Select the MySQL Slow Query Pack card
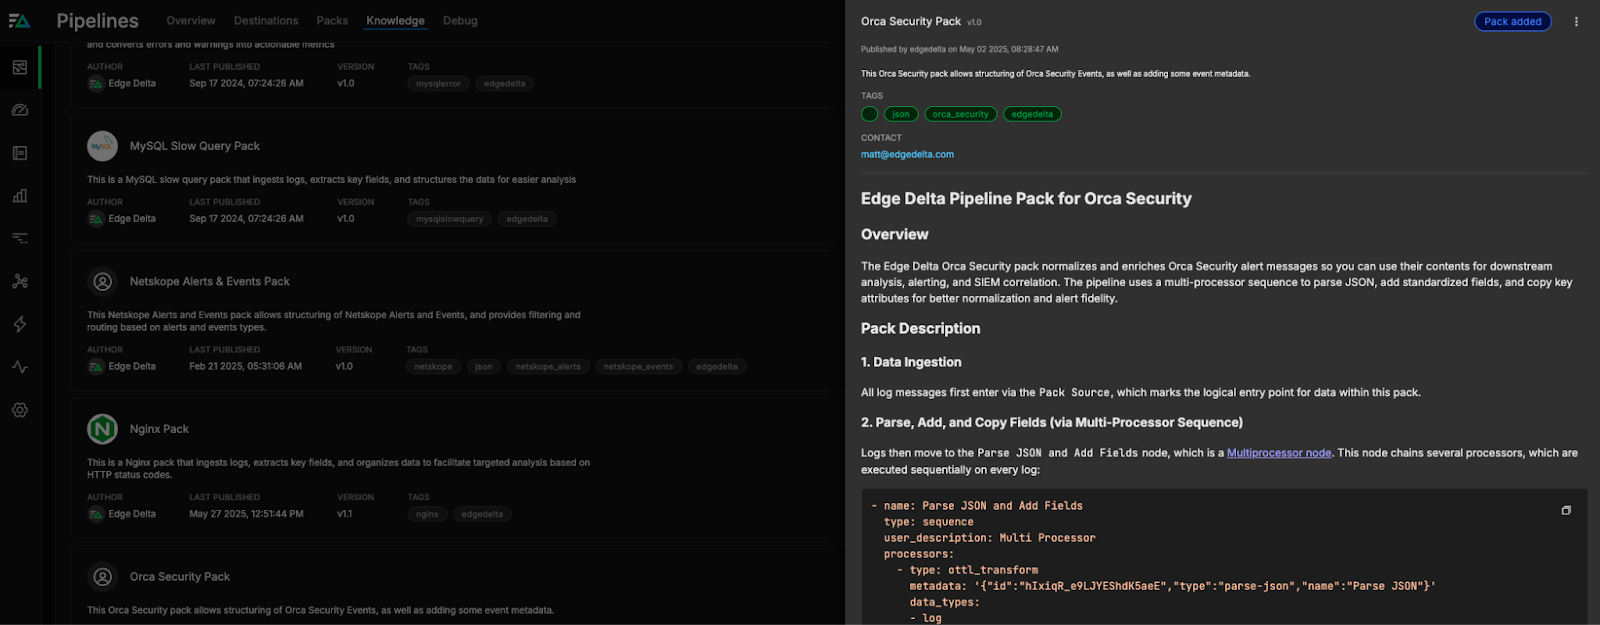This screenshot has width=1600, height=625. point(194,146)
